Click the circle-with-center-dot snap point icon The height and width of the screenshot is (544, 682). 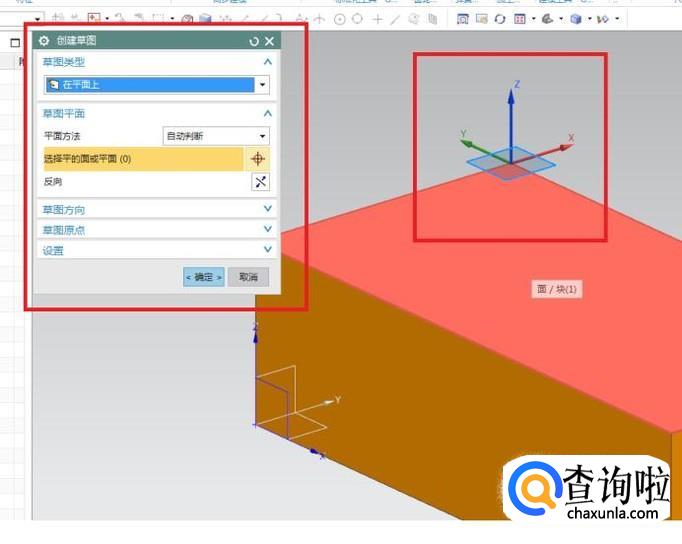coord(340,19)
